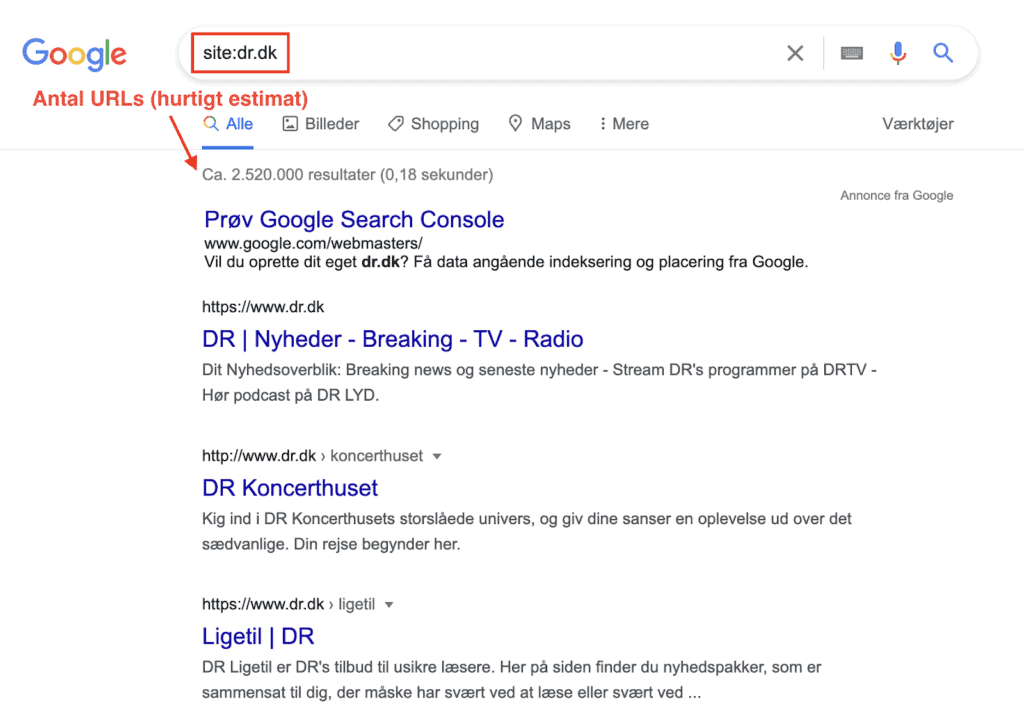Expand the ligetil result dropdown arrow
The width and height of the screenshot is (1024, 725).
(389, 605)
